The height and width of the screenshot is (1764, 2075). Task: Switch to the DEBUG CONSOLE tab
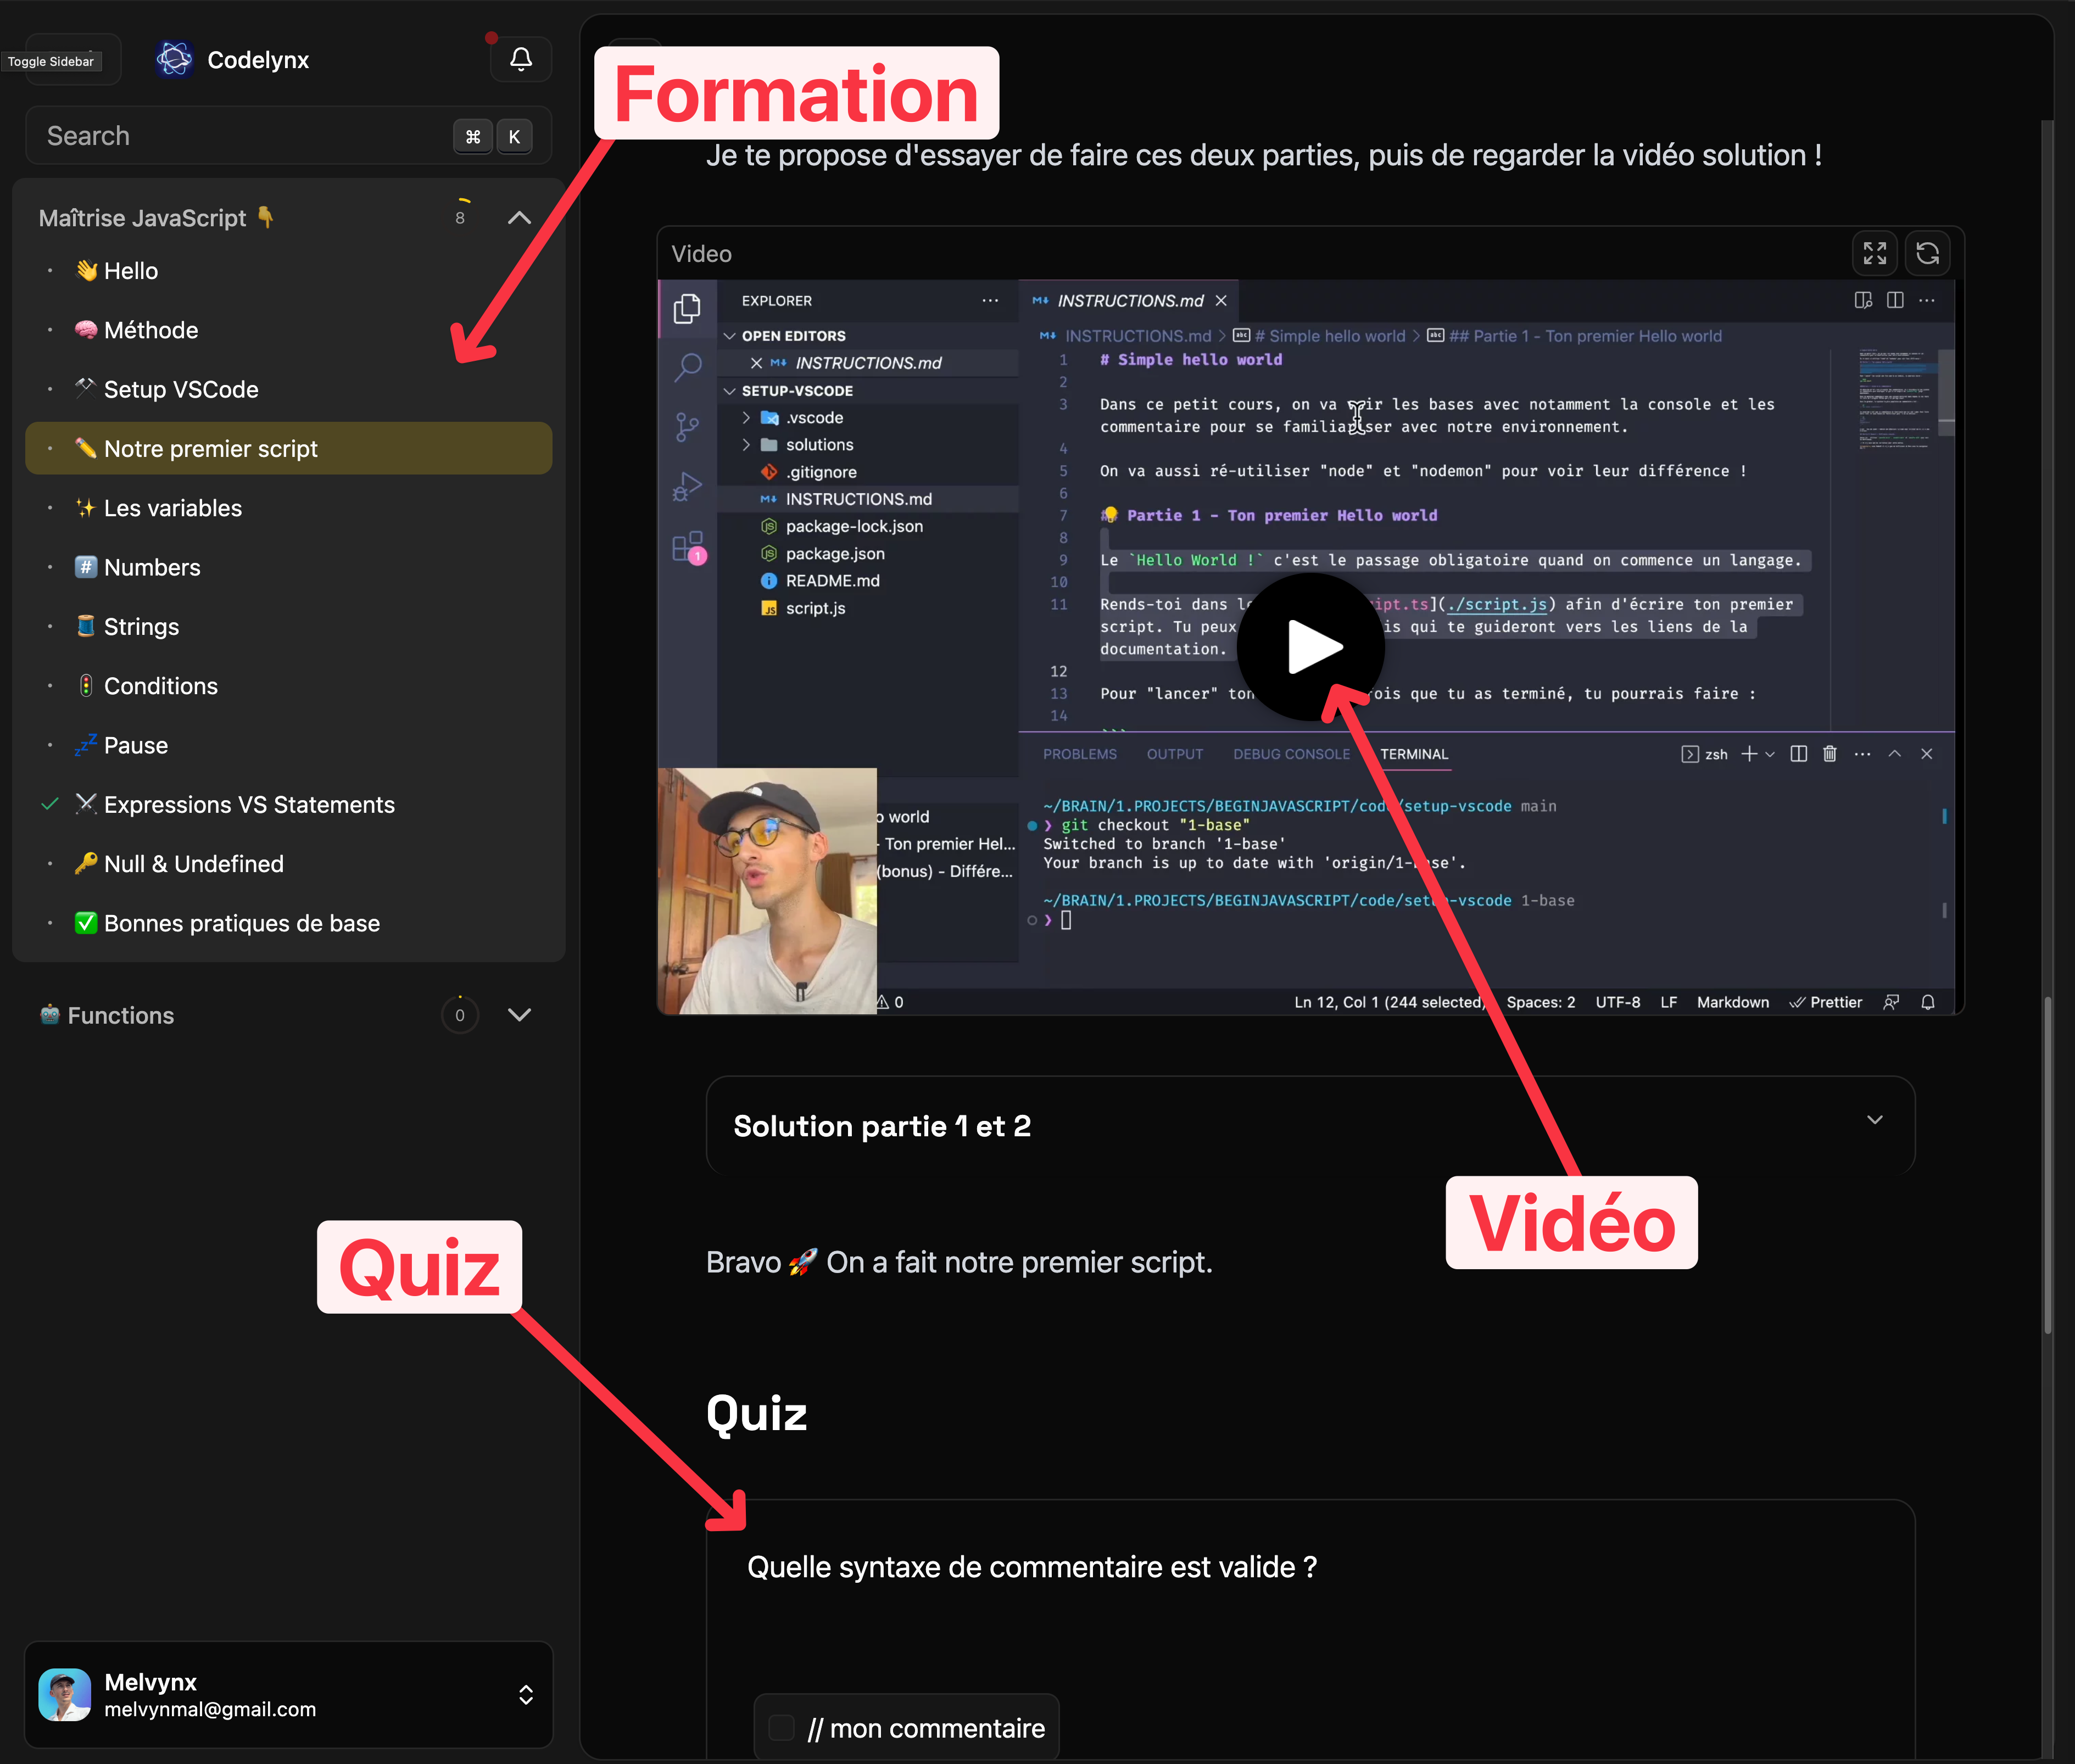1291,754
